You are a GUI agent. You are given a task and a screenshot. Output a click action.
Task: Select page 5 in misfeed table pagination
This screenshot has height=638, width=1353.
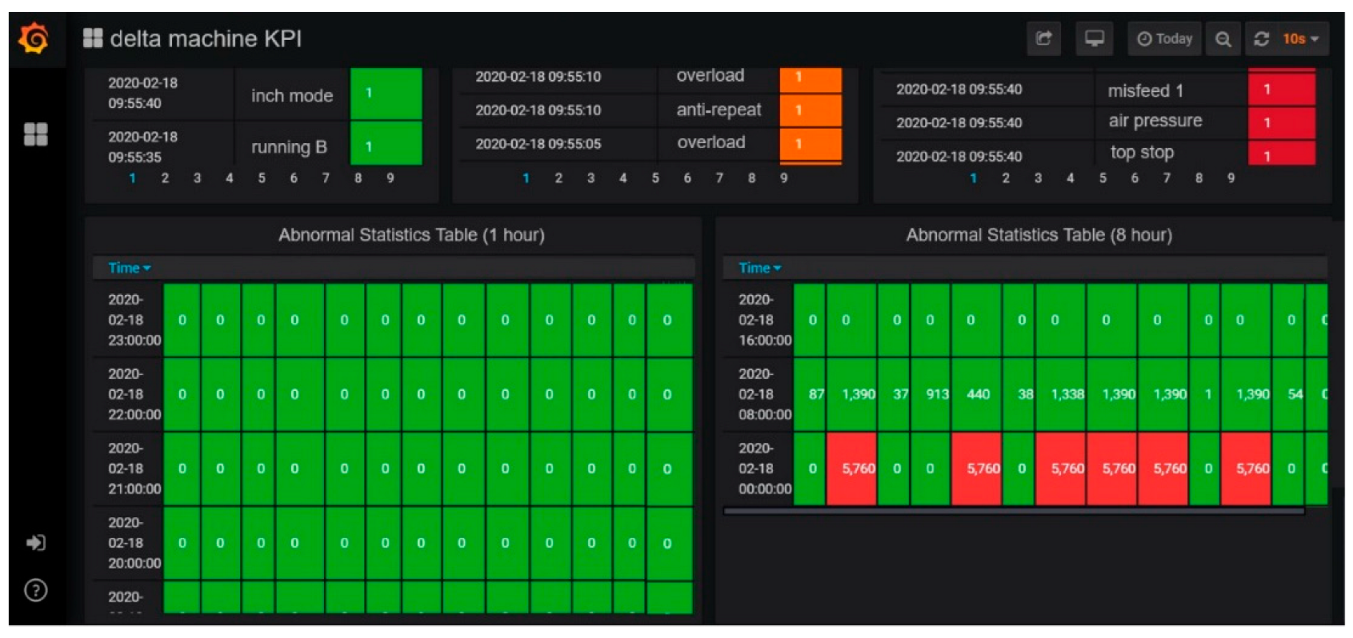pyautogui.click(x=1102, y=179)
